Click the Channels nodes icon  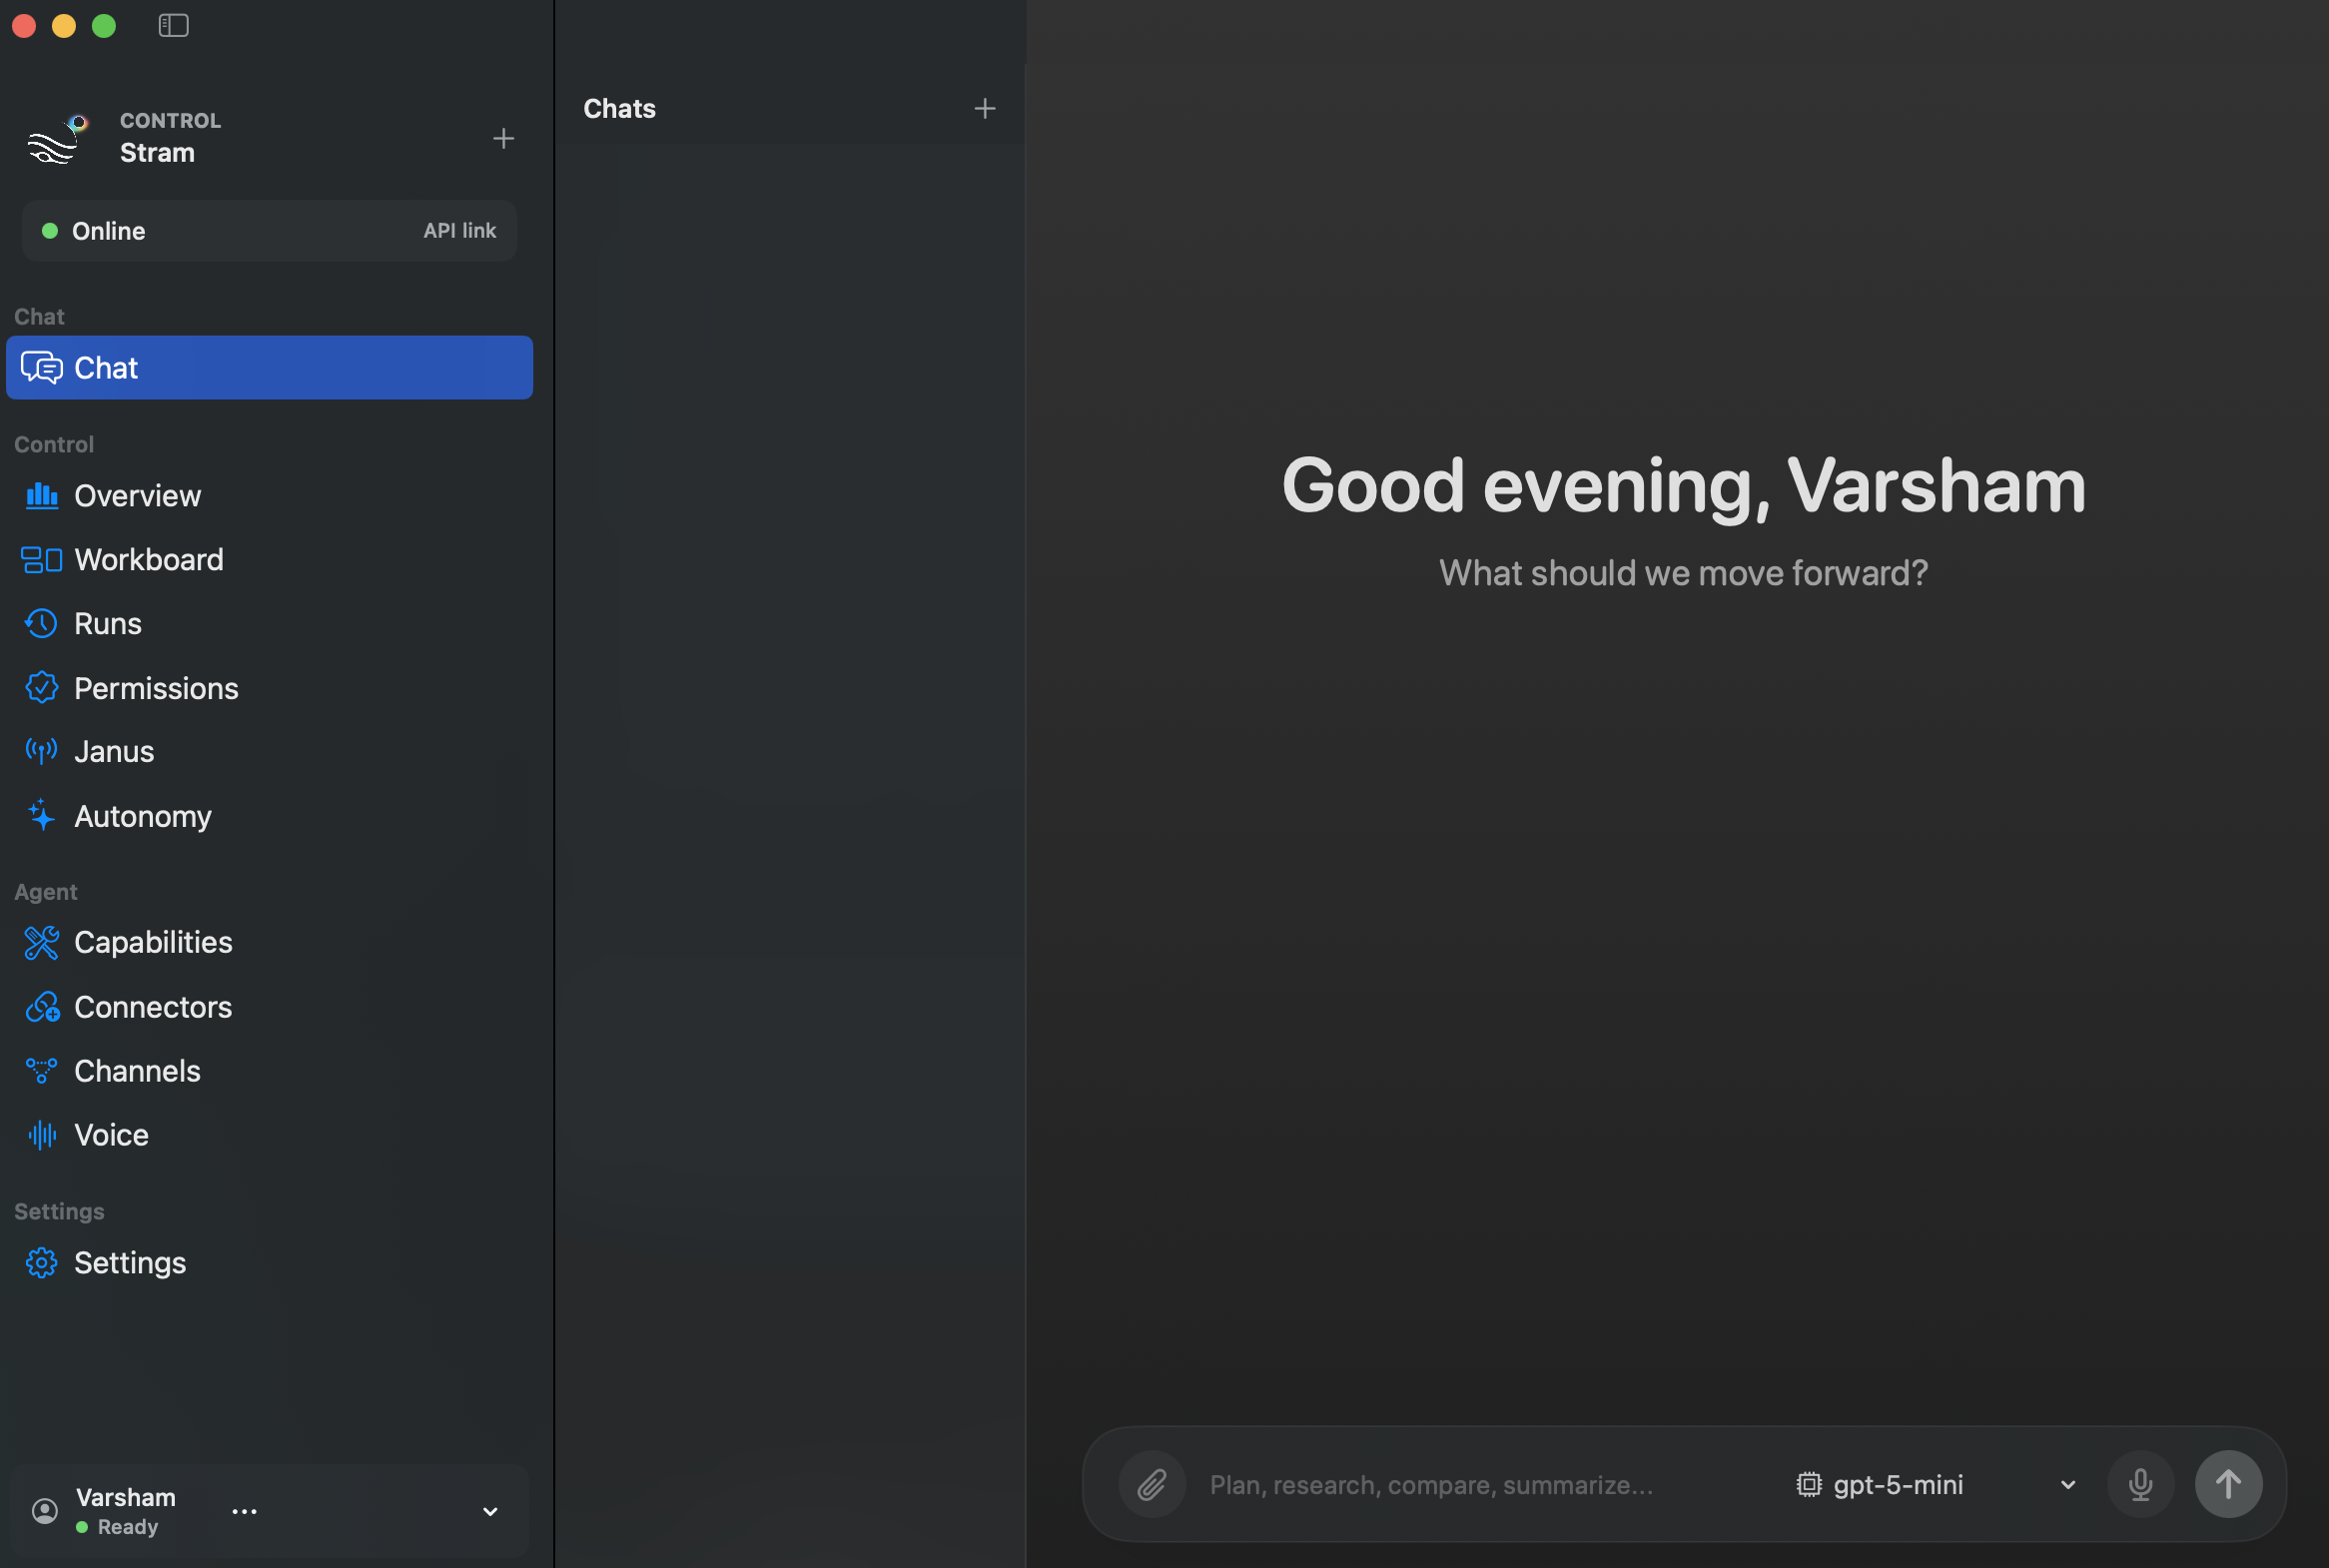42,1071
